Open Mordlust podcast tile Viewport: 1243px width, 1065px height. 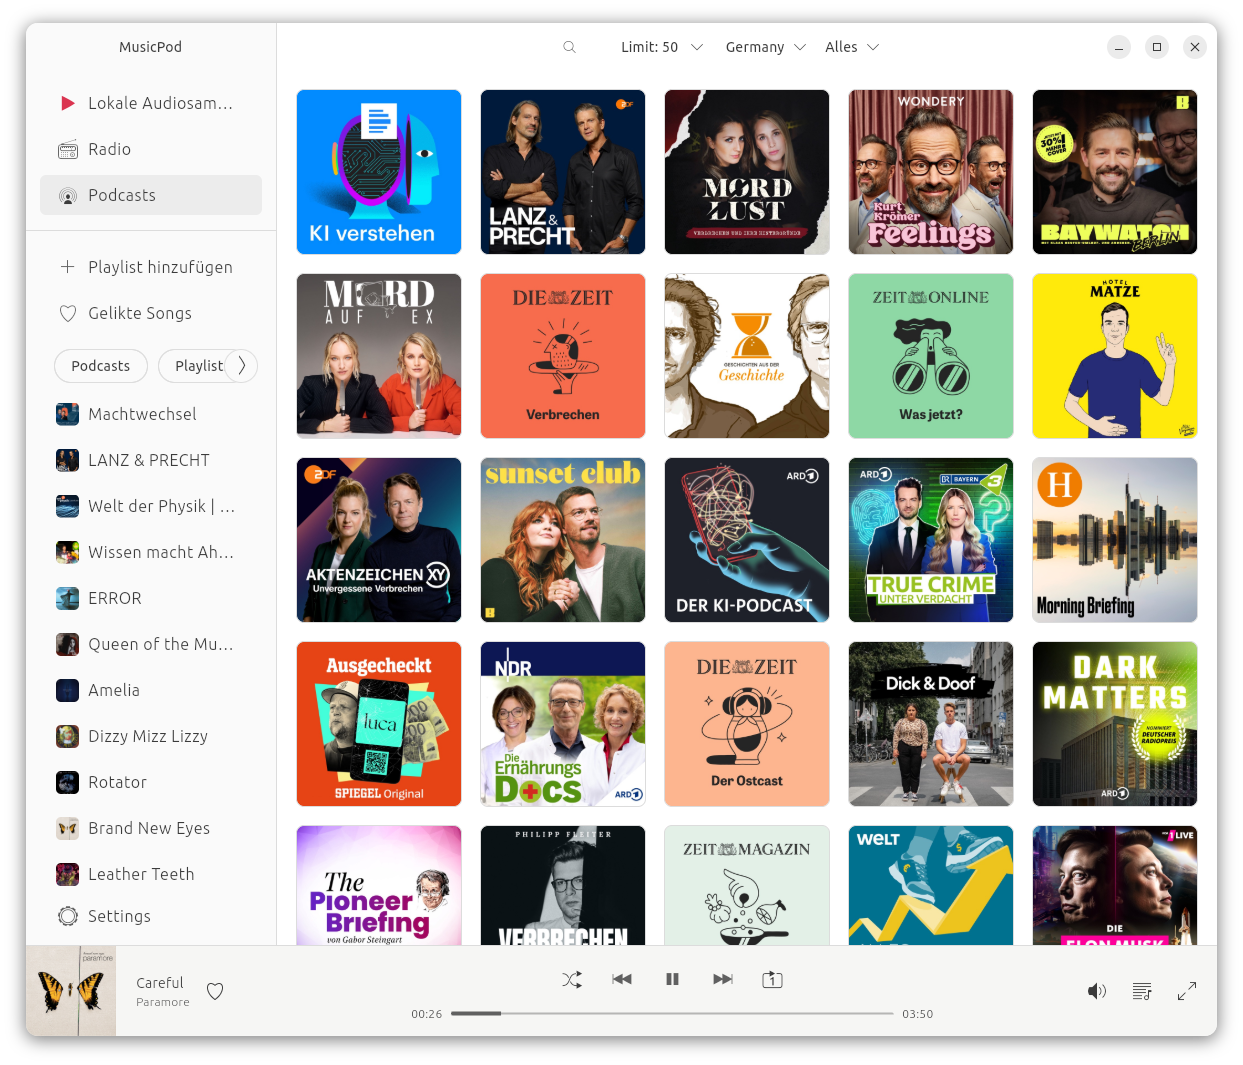coord(747,172)
